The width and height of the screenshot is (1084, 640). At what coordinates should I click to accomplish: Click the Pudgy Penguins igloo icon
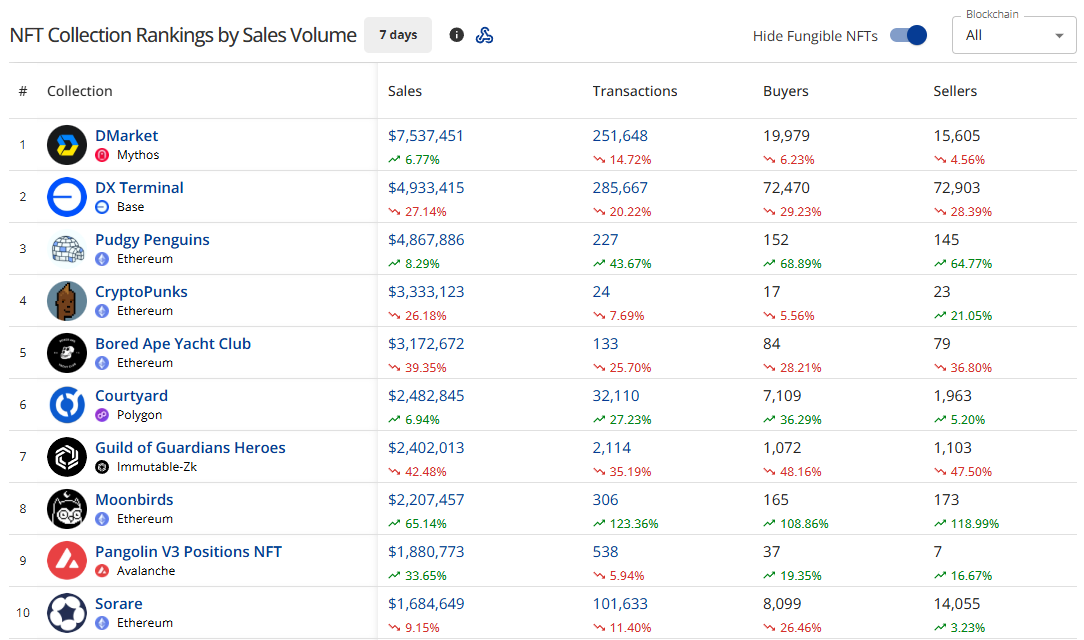tap(67, 249)
